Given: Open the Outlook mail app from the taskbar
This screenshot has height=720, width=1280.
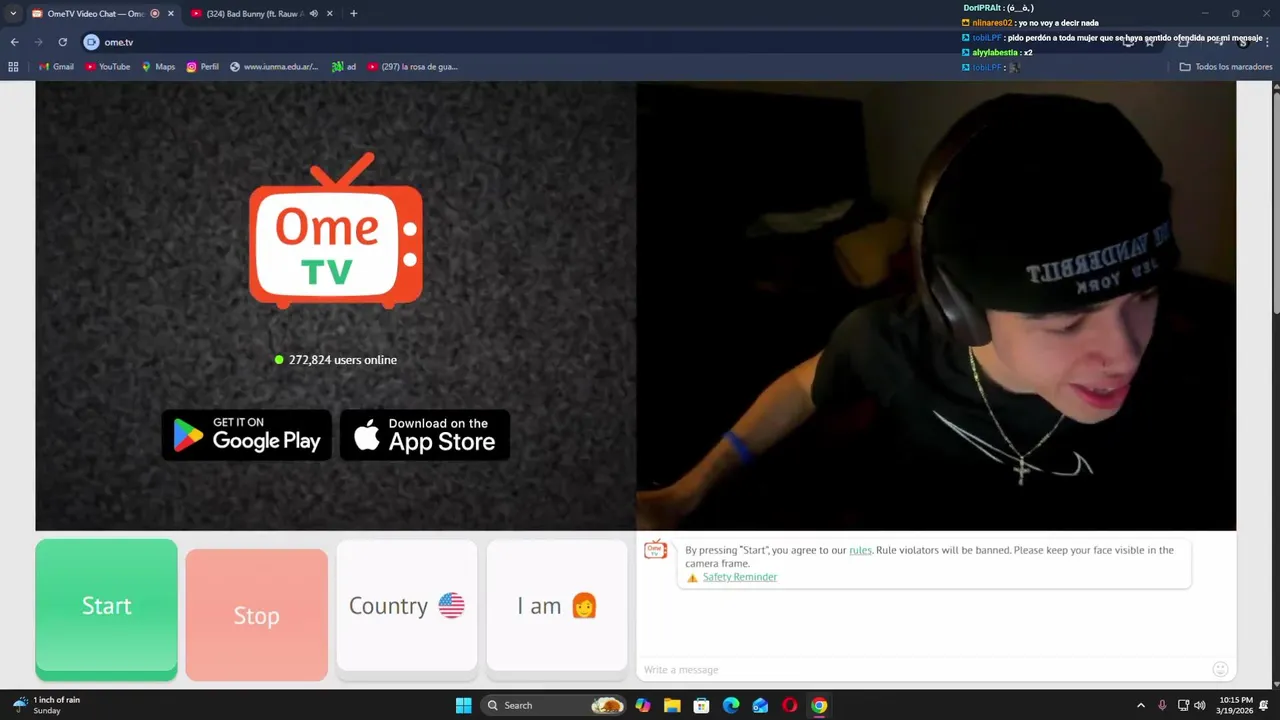Looking at the screenshot, I should coord(760,705).
